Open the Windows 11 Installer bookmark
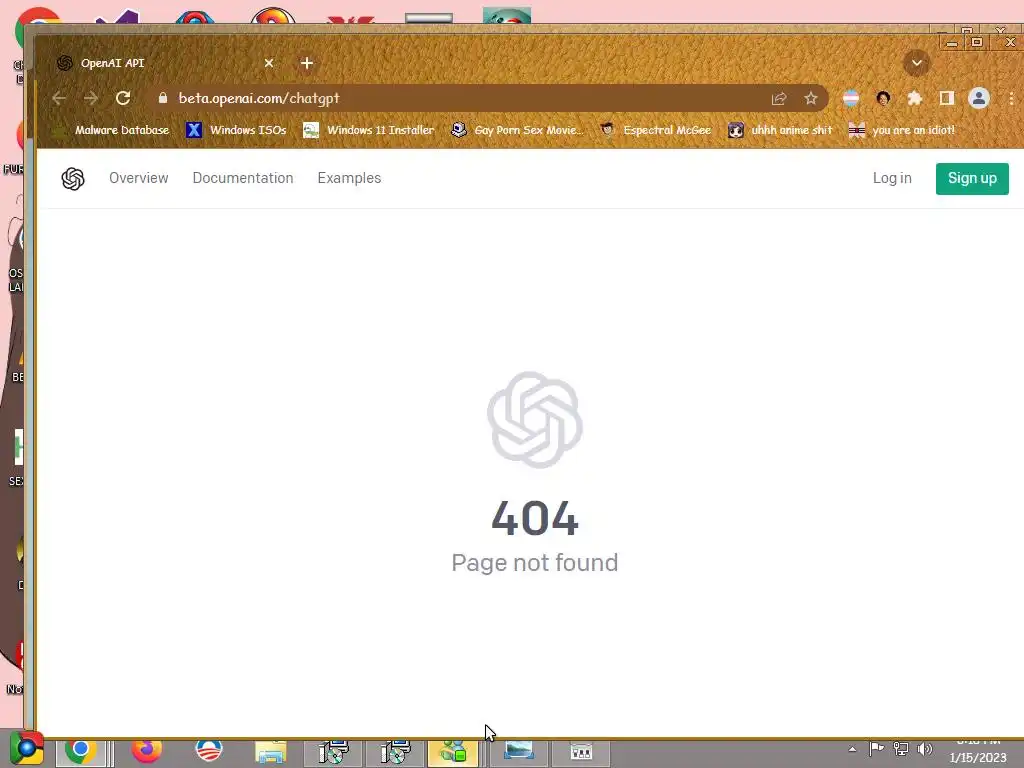 [x=369, y=130]
